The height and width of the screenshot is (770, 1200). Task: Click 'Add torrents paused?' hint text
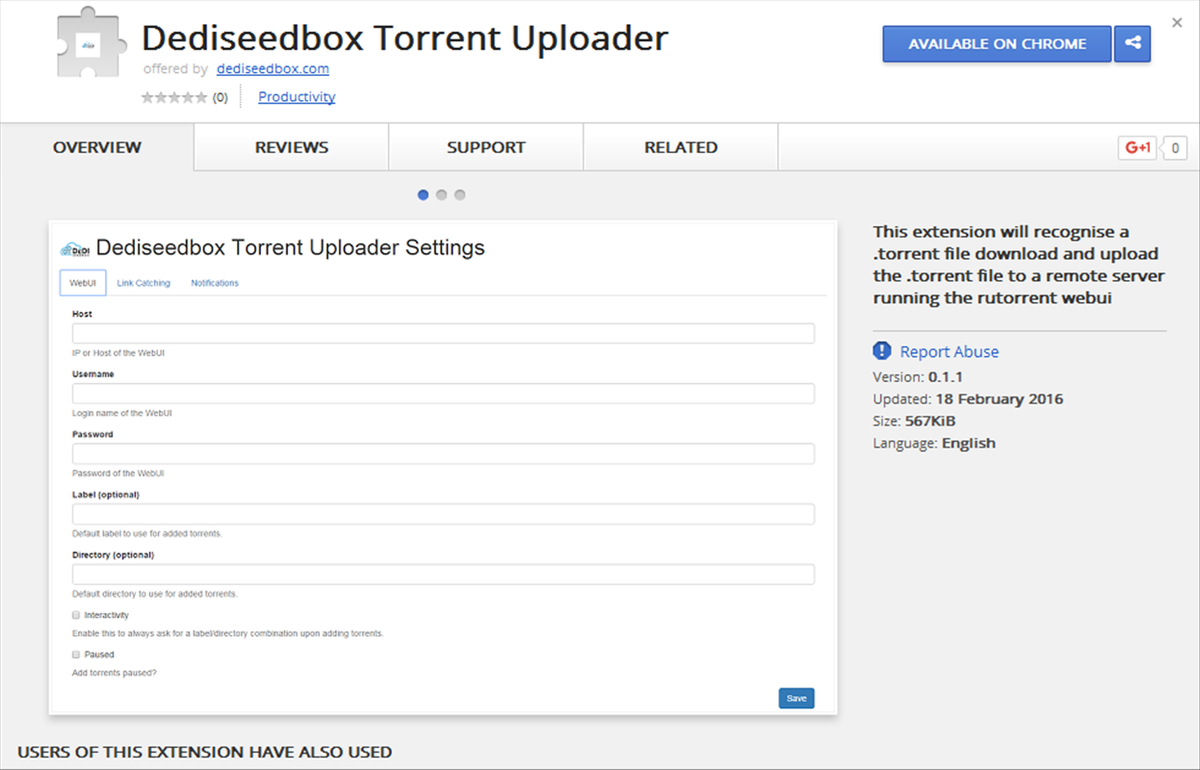pyautogui.click(x=114, y=673)
